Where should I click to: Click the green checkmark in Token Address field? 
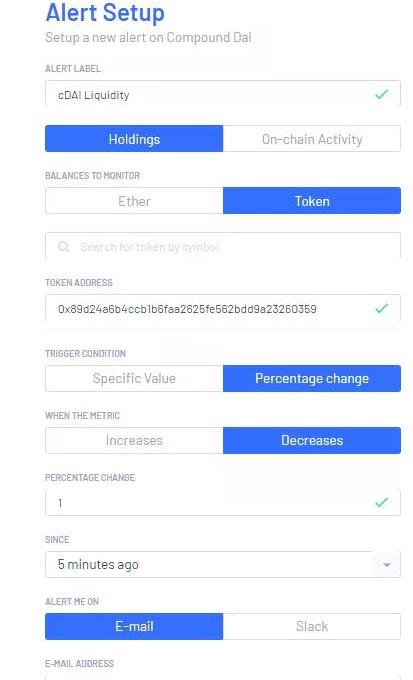click(381, 308)
